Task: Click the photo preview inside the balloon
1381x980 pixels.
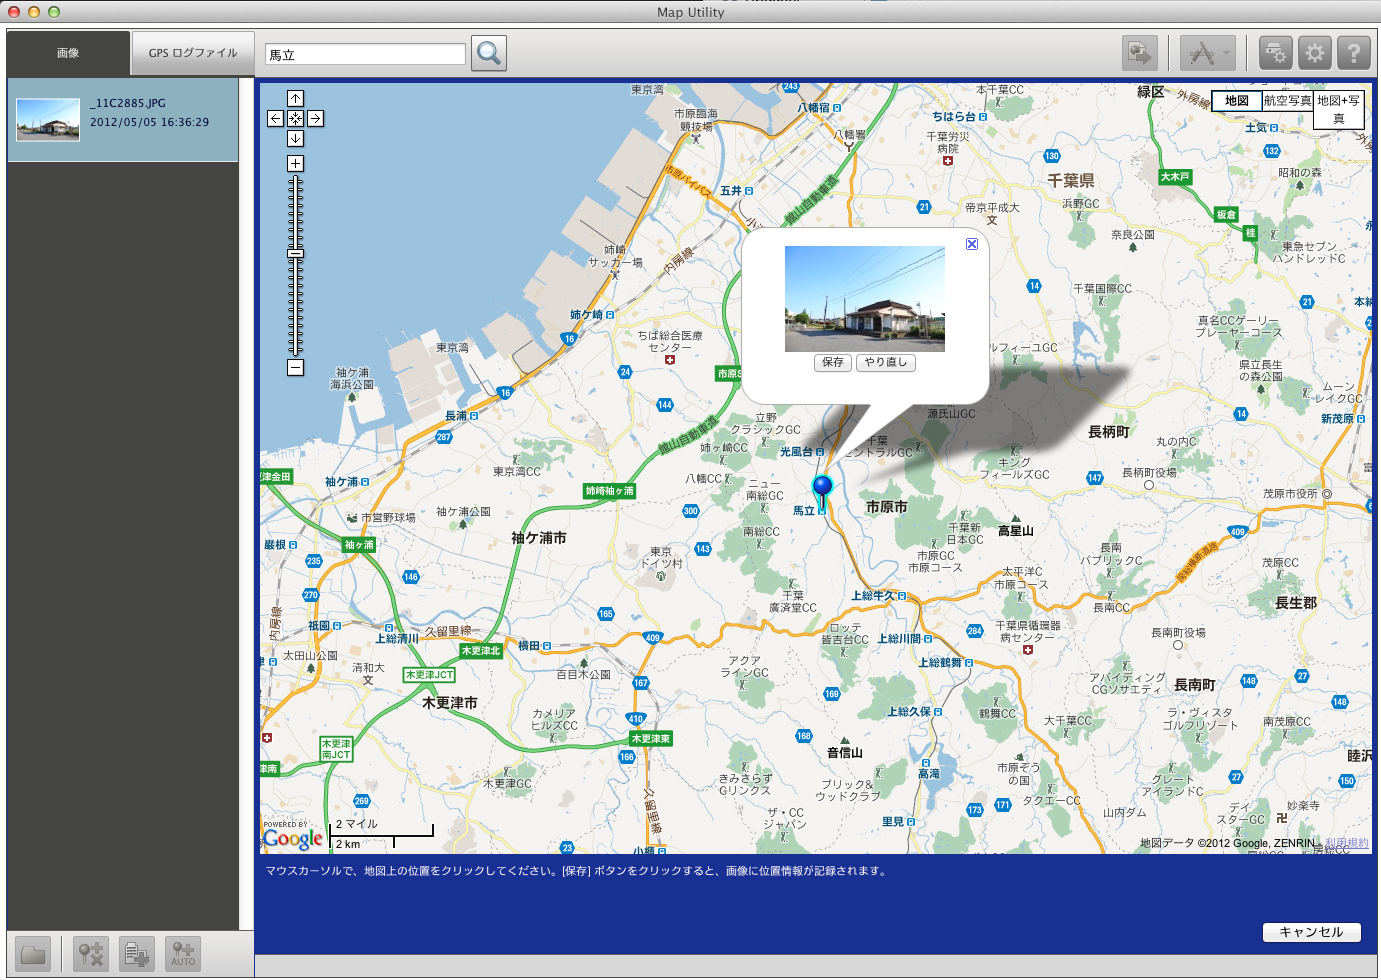Action: 865,299
